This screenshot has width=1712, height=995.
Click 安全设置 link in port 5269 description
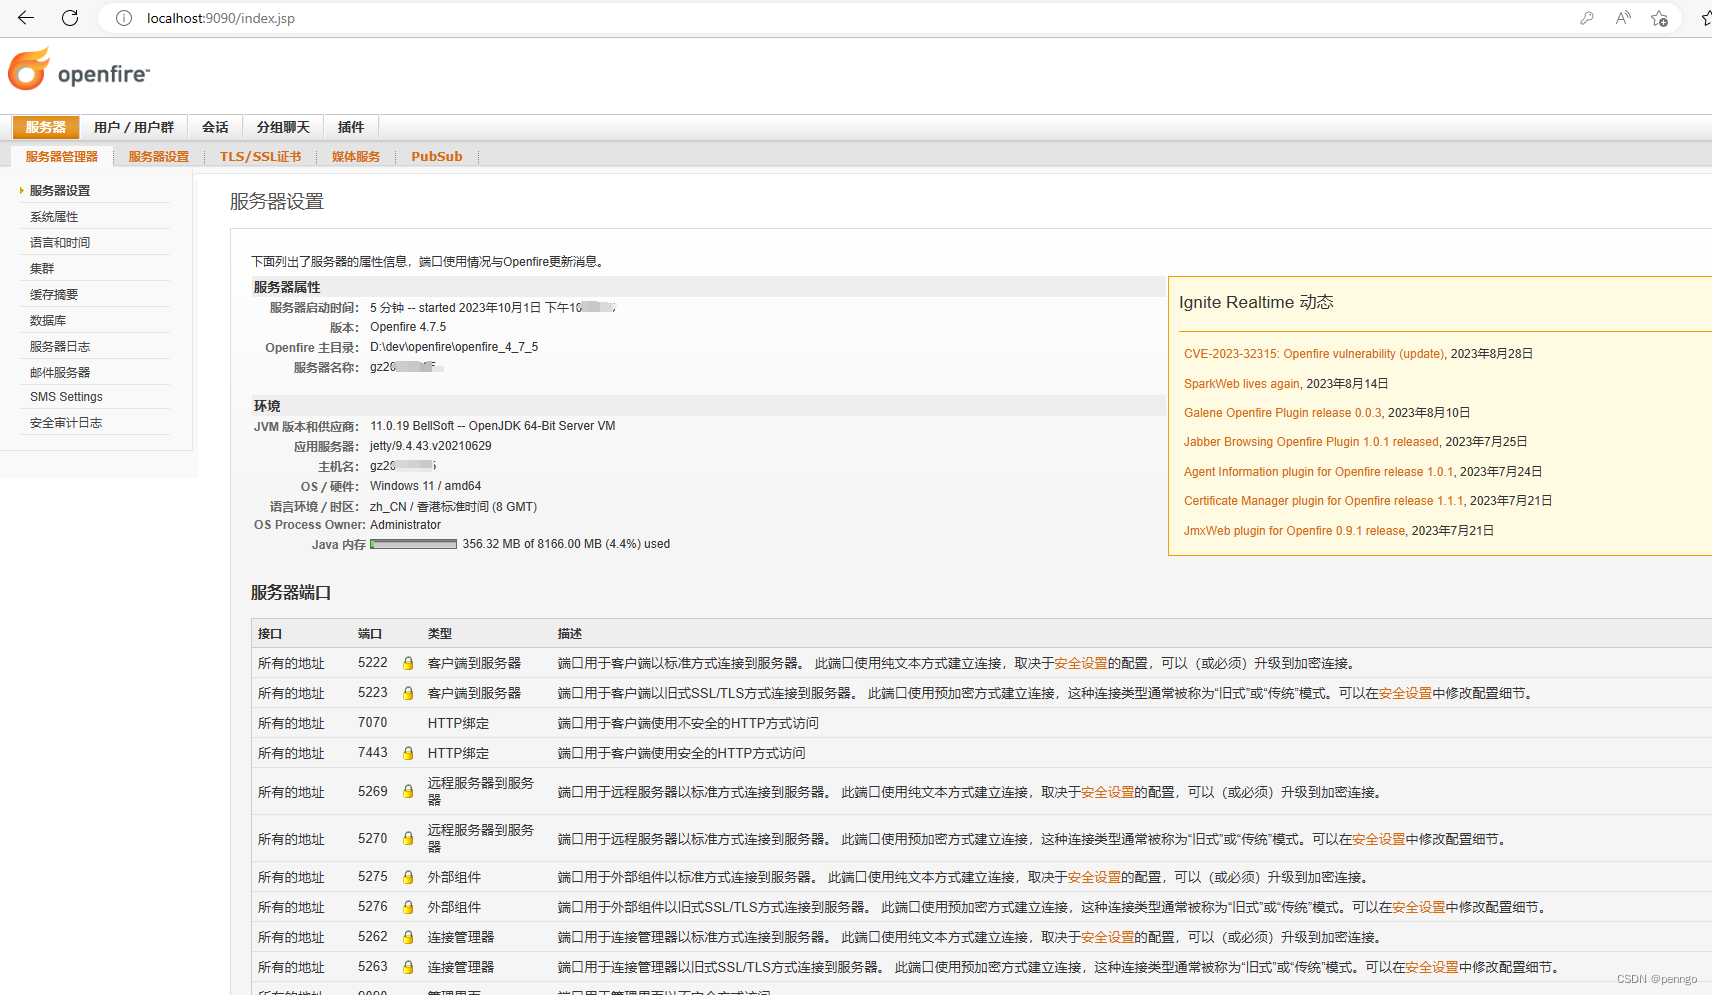point(1108,792)
